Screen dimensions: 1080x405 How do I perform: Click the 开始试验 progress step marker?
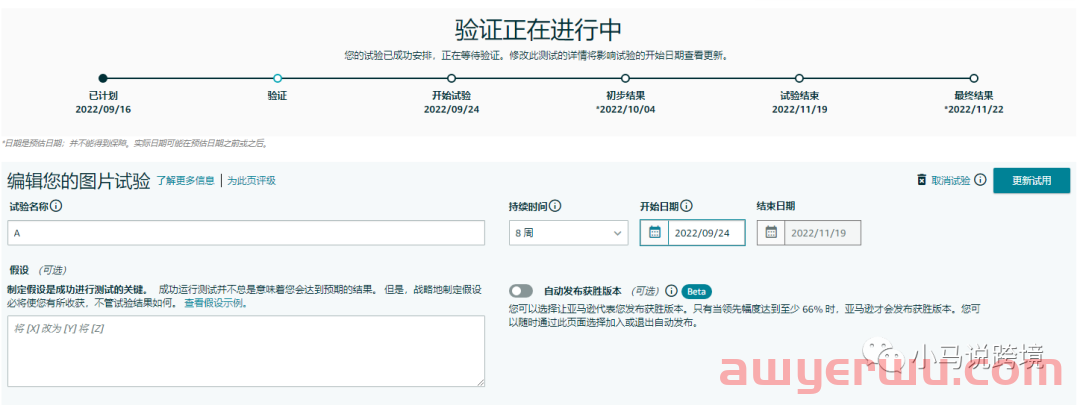[451, 78]
